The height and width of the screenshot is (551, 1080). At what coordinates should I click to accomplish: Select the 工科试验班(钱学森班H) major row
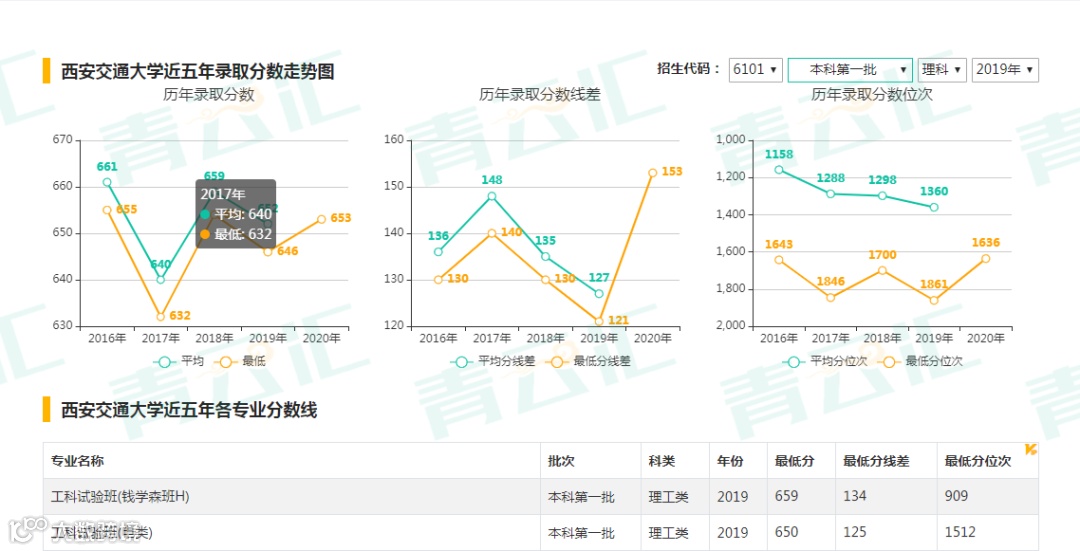541,497
